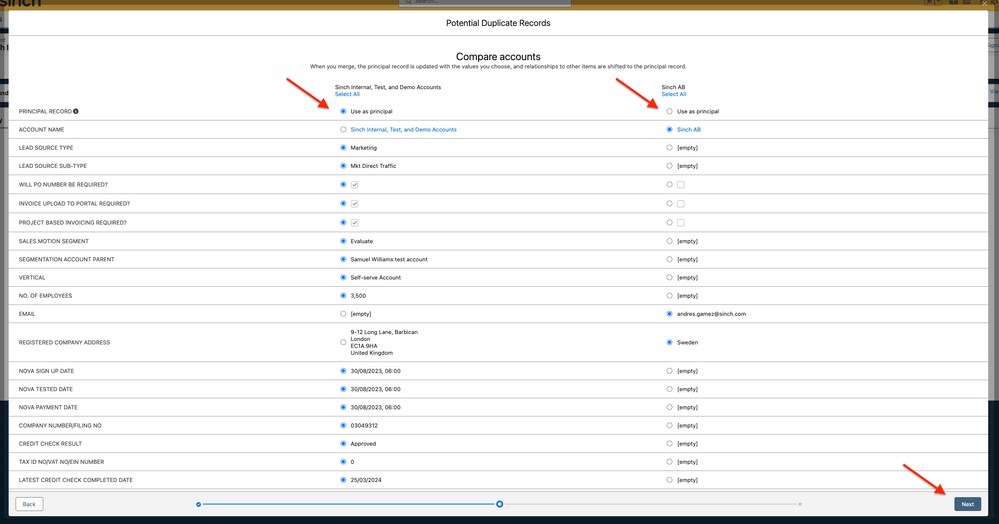Select Samuel Williams test account radio
Screen dimensions: 999x524
[343, 259]
